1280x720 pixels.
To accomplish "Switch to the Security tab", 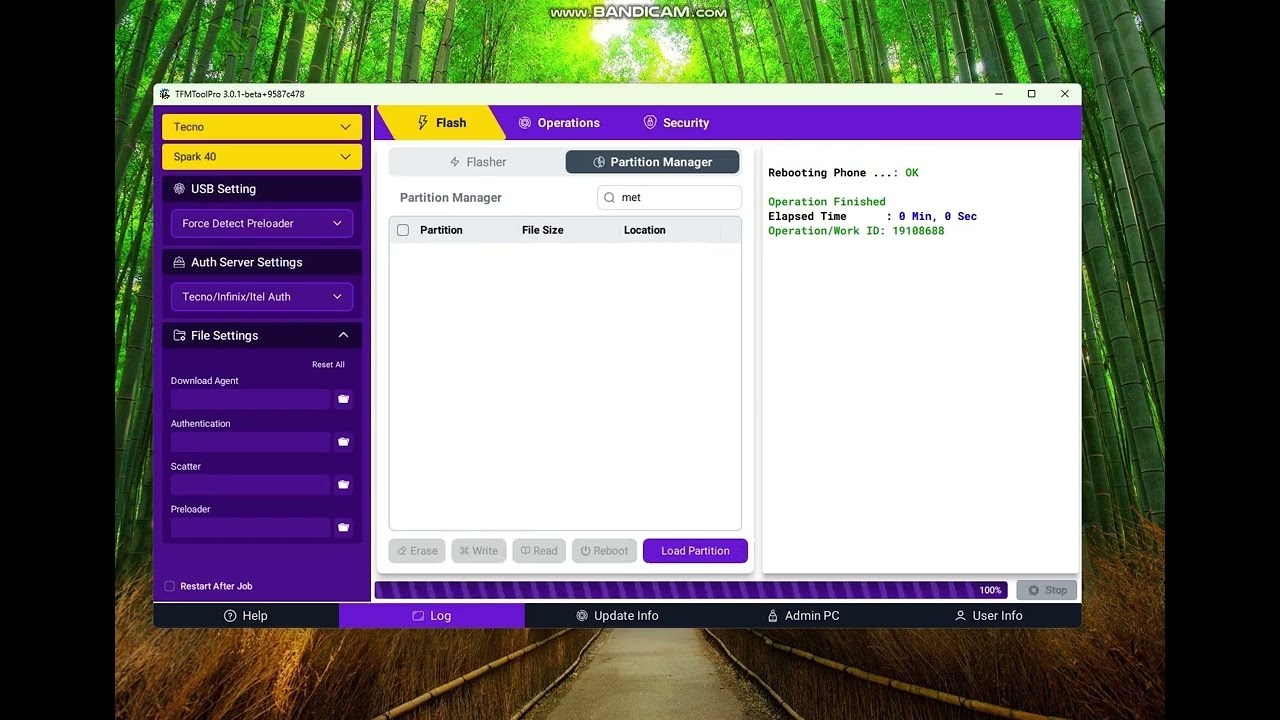I will click(x=676, y=123).
